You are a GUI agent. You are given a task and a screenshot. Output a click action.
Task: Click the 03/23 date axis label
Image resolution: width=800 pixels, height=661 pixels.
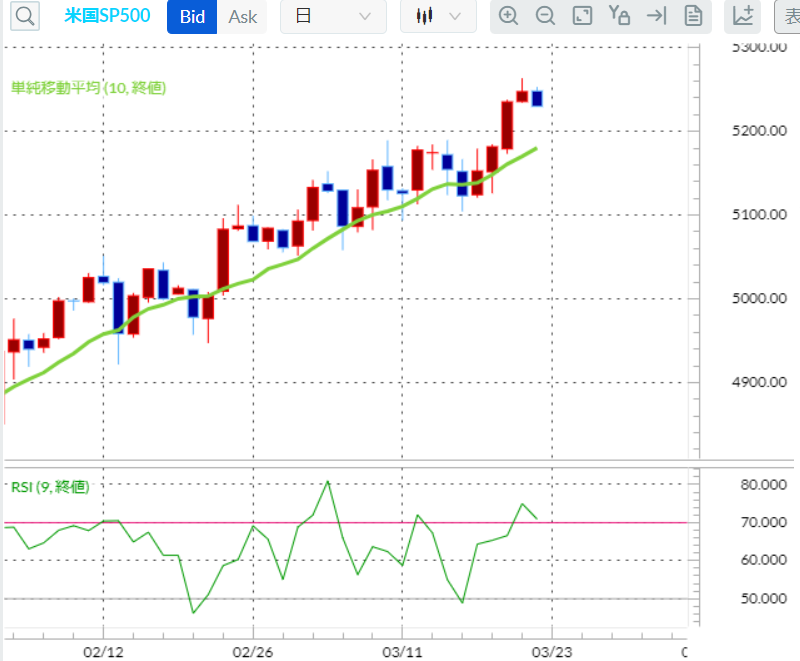553,652
